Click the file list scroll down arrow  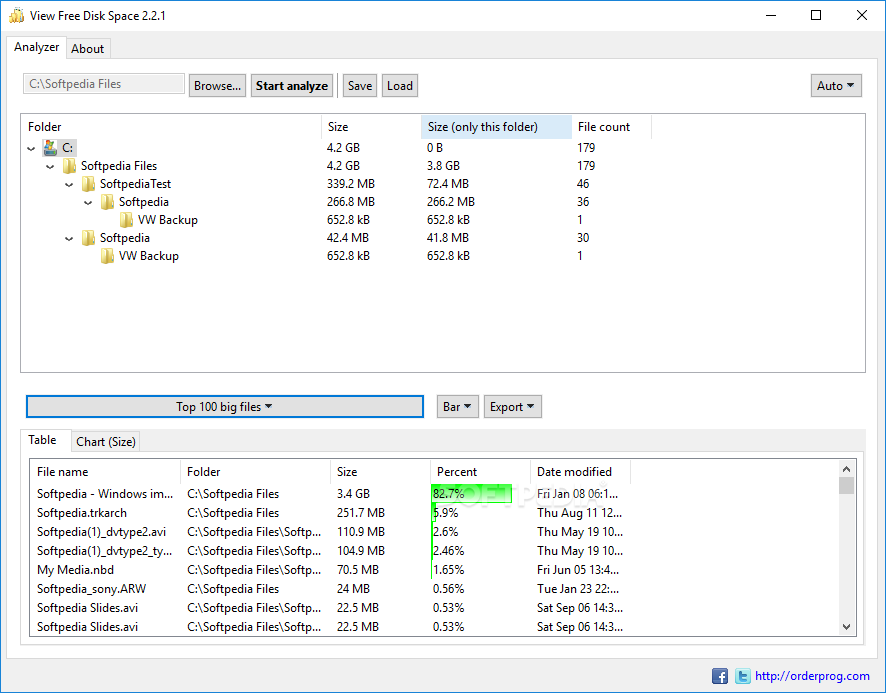tap(846, 626)
